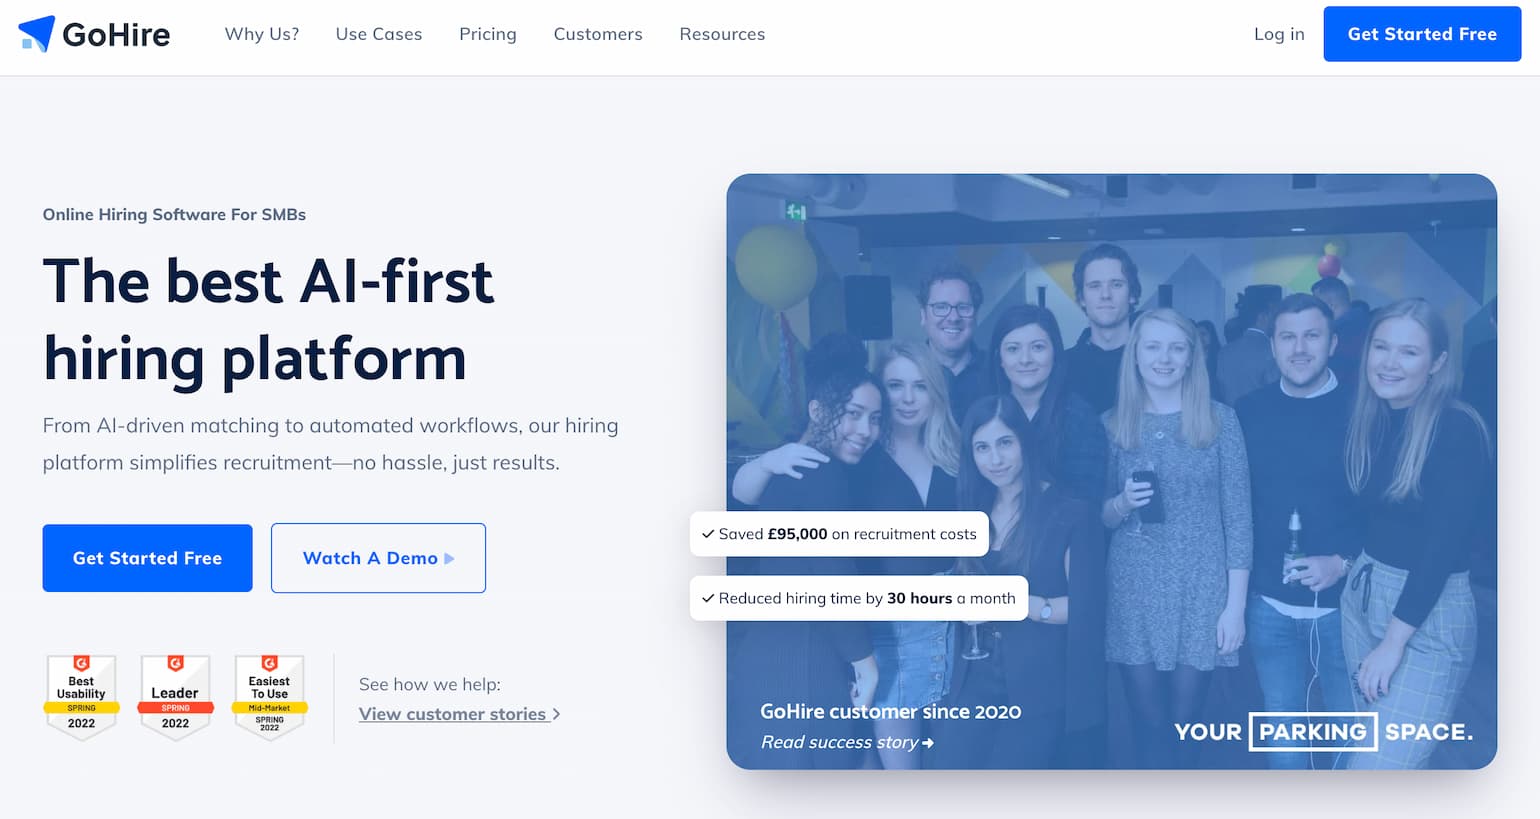Open the Use Cases menu
The width and height of the screenshot is (1540, 819).
[x=379, y=34]
